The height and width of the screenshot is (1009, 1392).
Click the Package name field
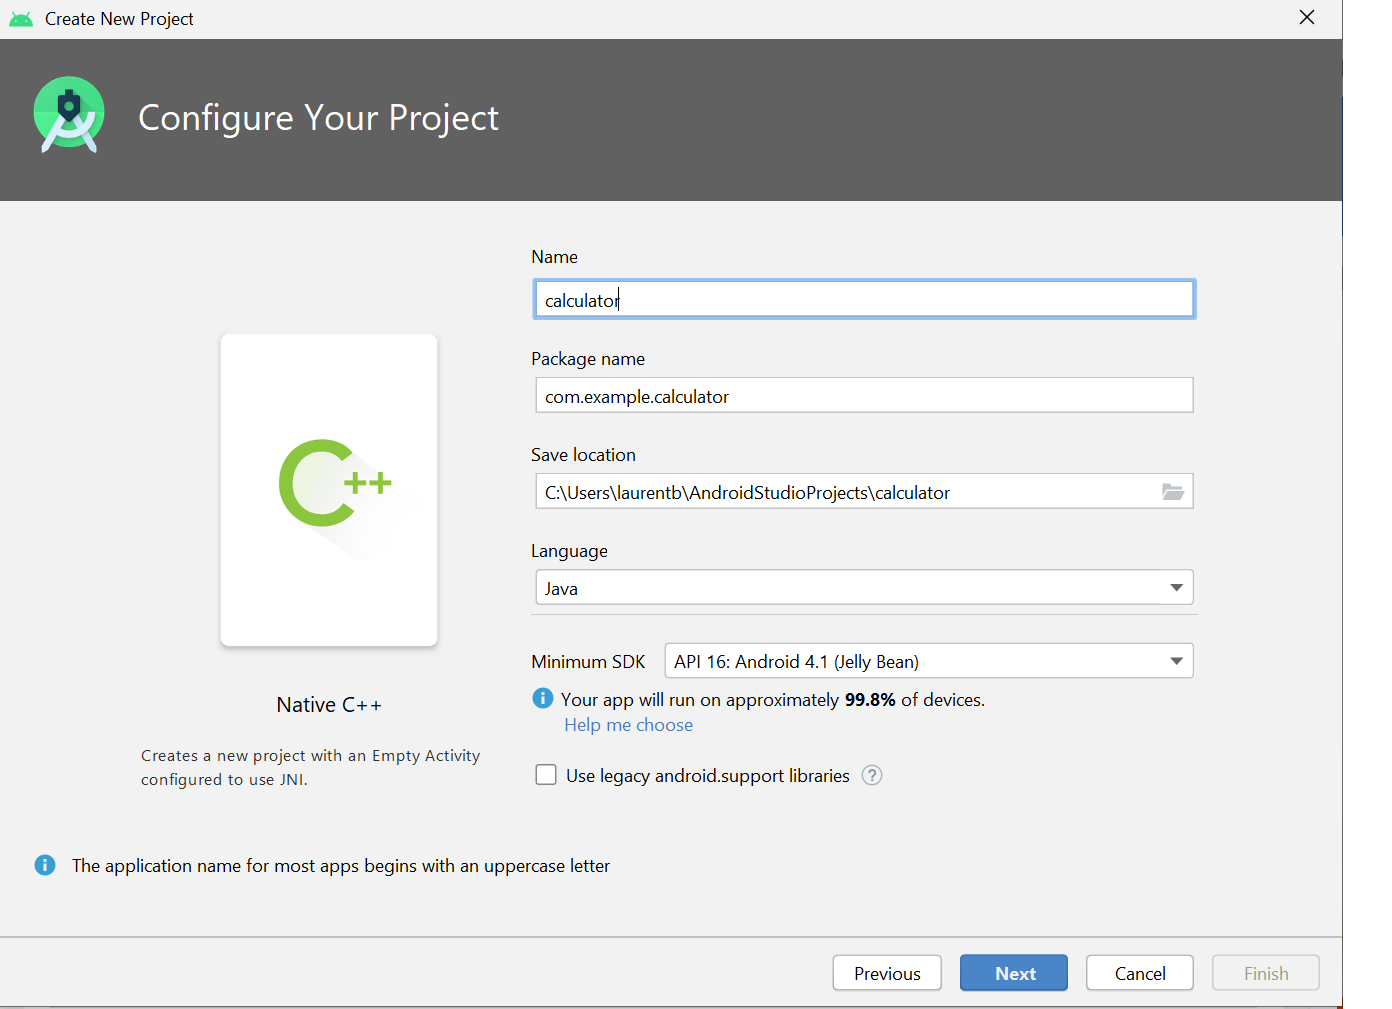pos(865,395)
